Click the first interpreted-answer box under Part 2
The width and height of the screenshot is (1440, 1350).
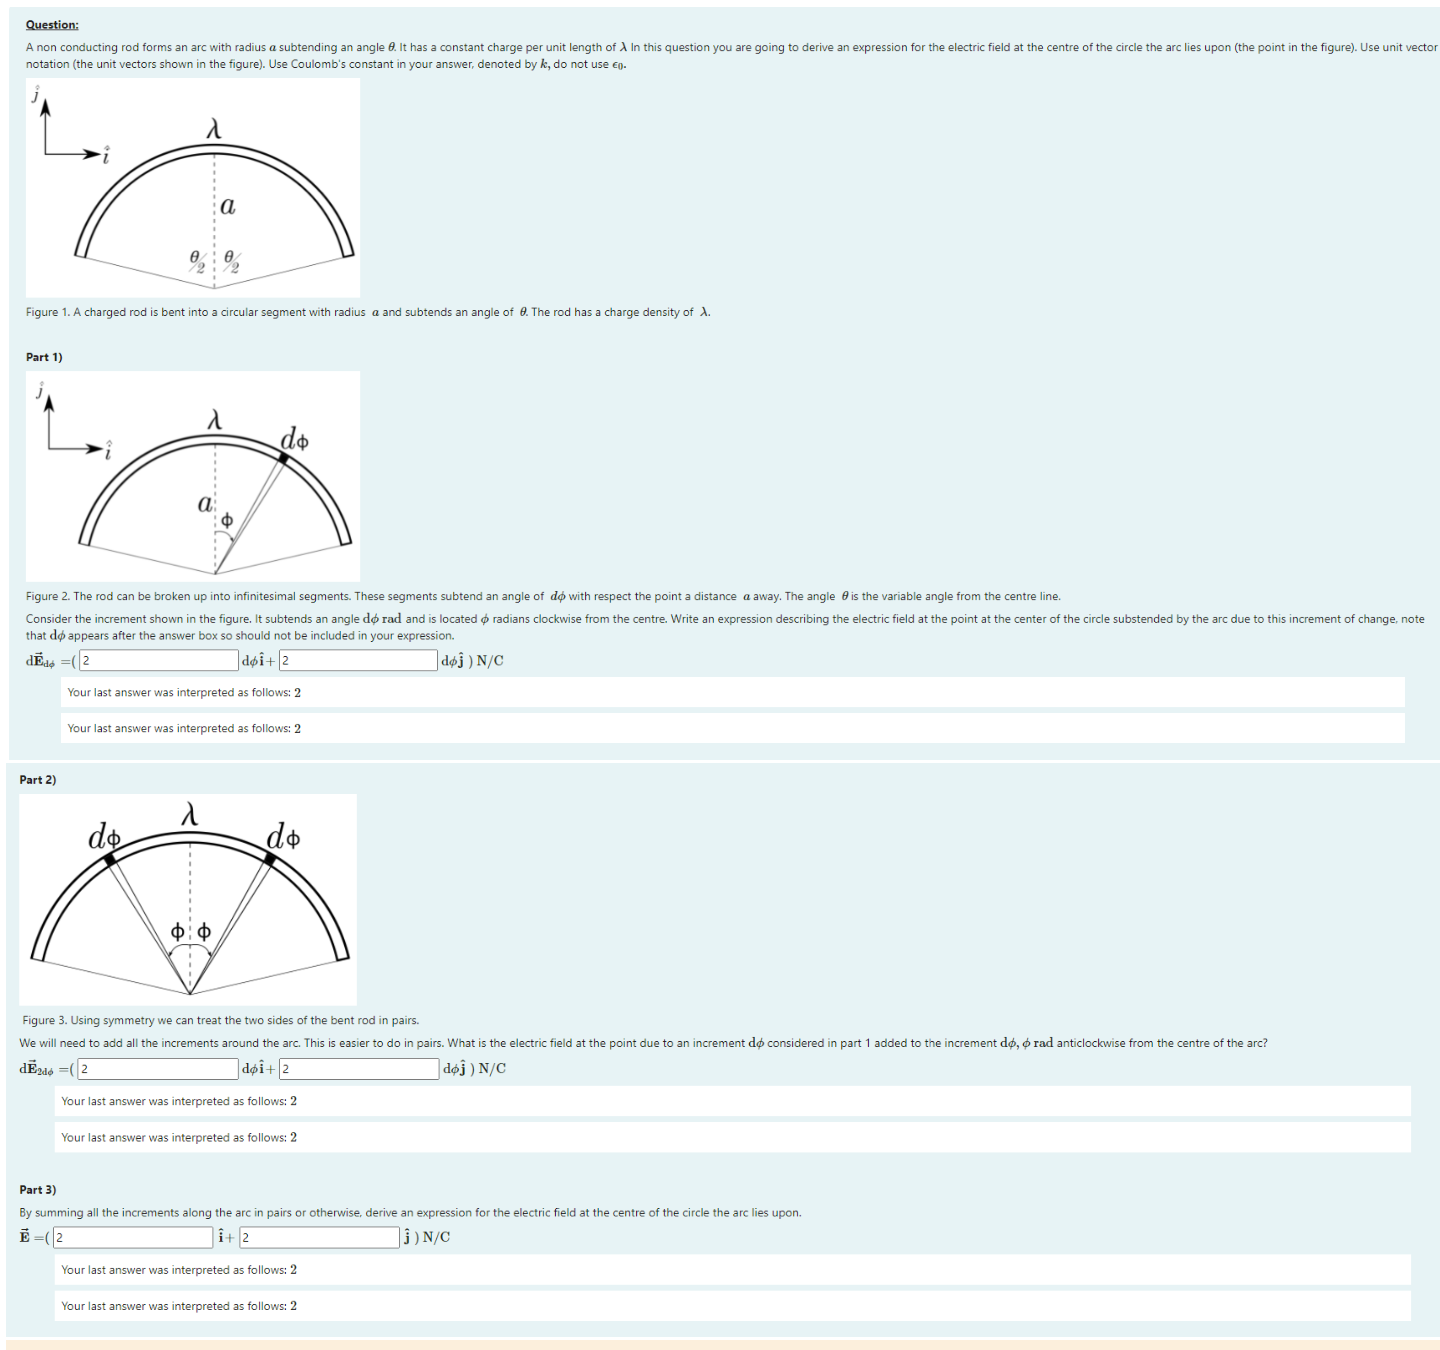point(732,1102)
